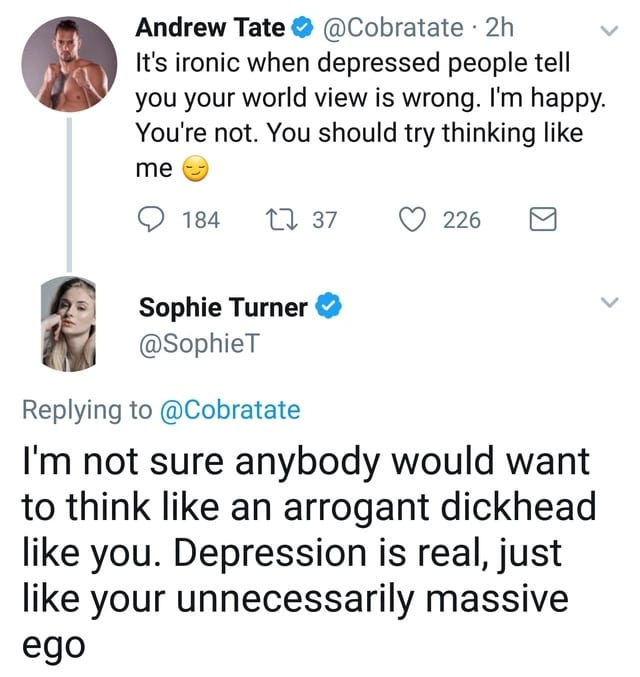
Task: Click Sophie Turner's blue verified badge
Action: tap(329, 305)
